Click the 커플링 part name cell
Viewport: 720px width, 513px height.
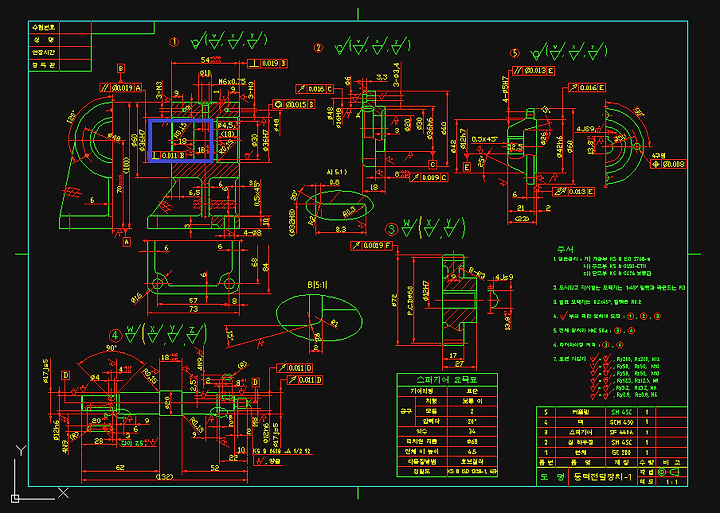(x=581, y=412)
